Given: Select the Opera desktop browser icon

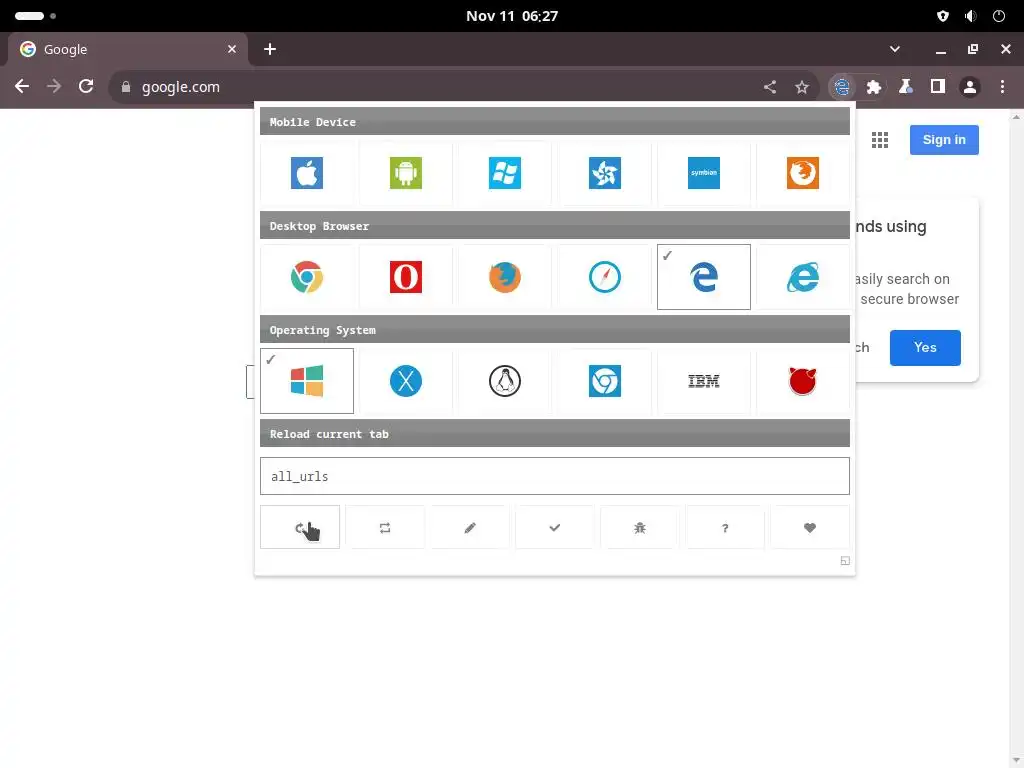Looking at the screenshot, I should point(406,277).
